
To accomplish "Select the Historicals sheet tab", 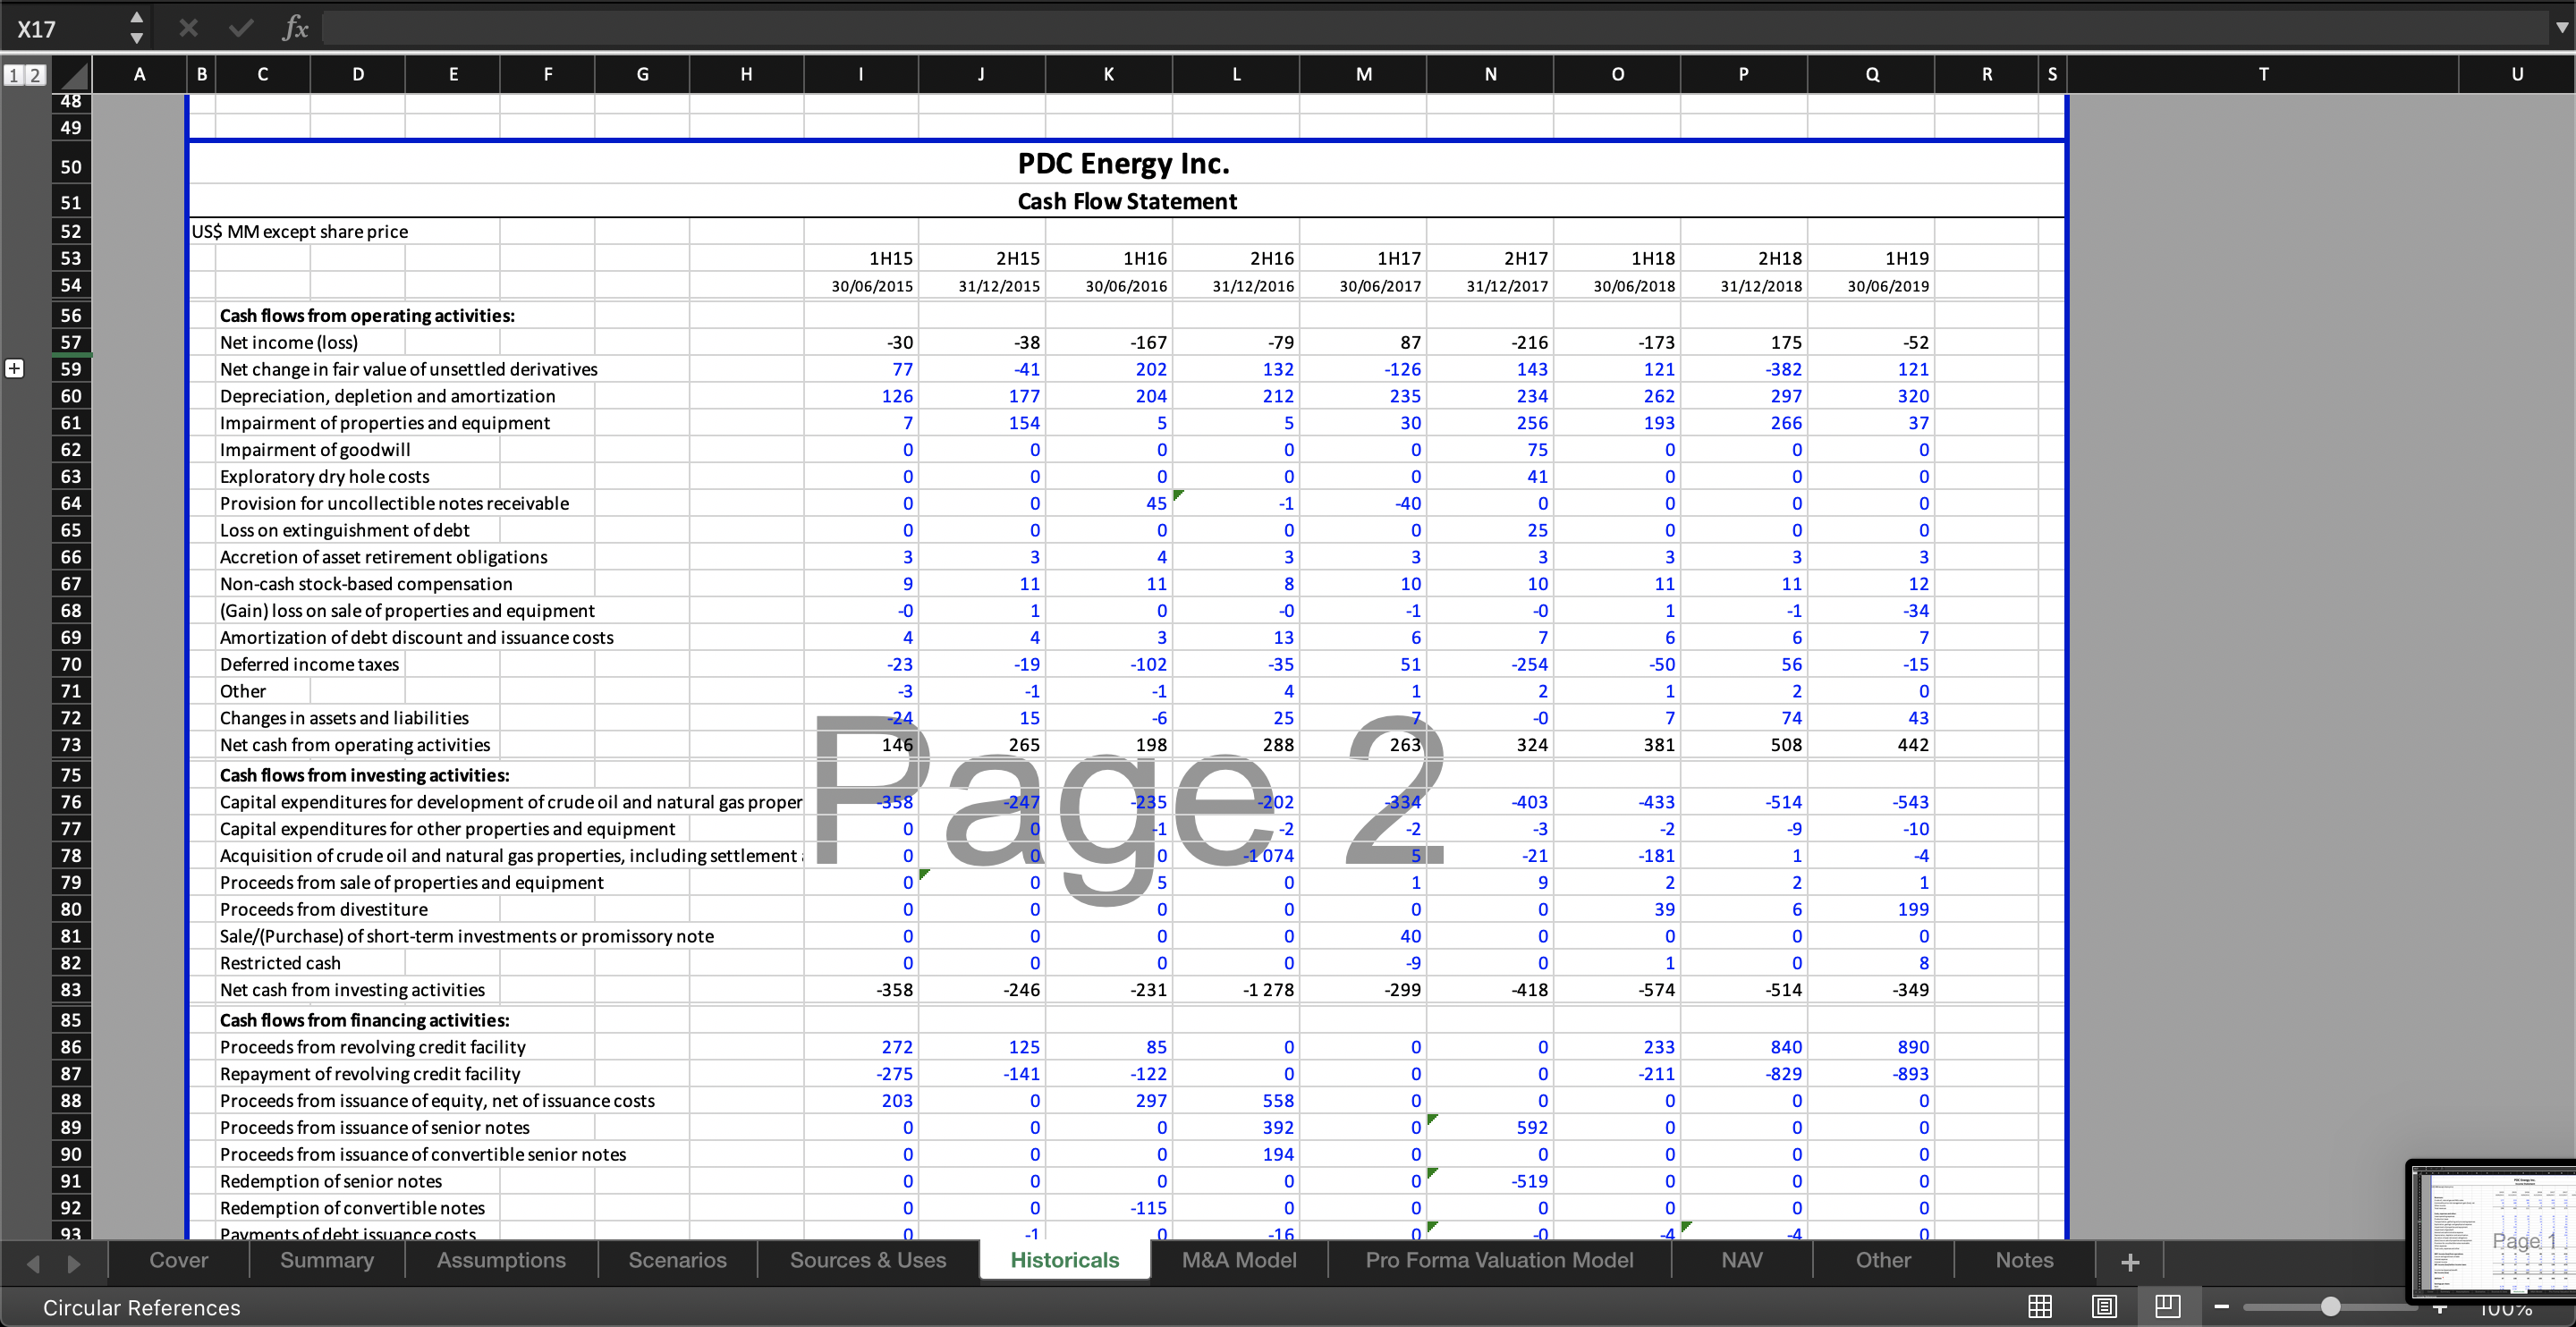I will (1065, 1260).
